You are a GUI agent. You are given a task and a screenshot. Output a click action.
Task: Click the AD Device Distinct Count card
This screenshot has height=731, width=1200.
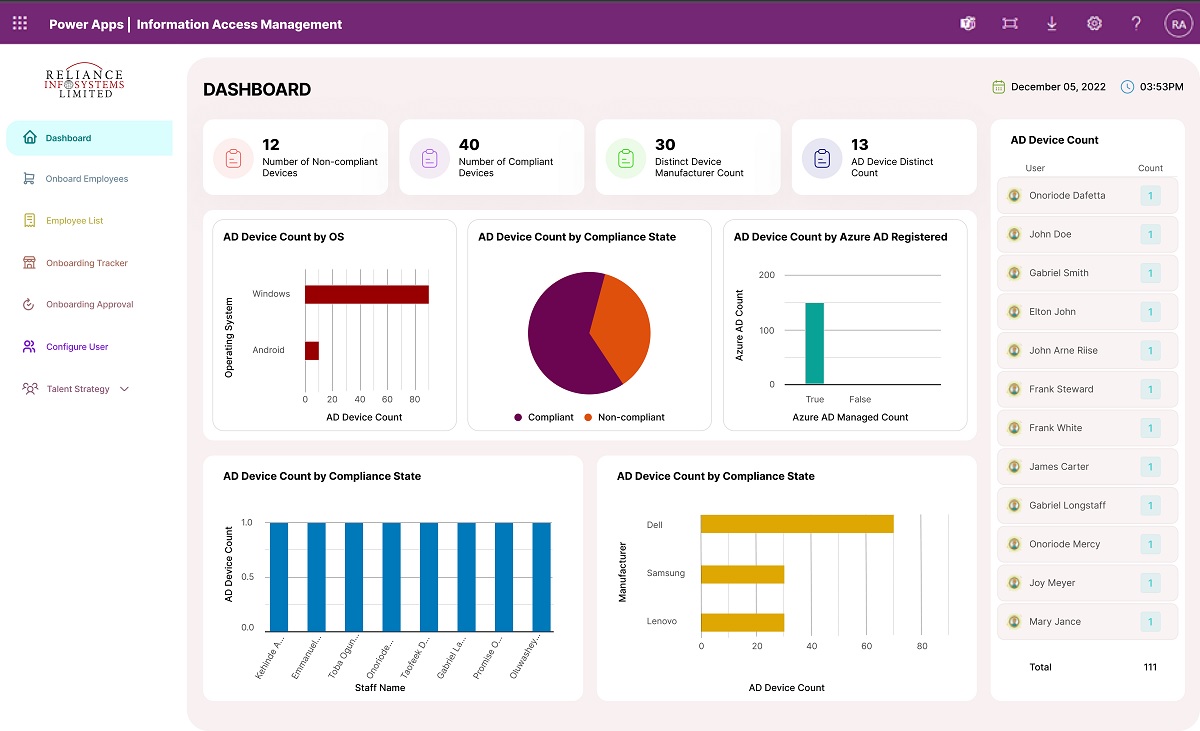point(884,157)
